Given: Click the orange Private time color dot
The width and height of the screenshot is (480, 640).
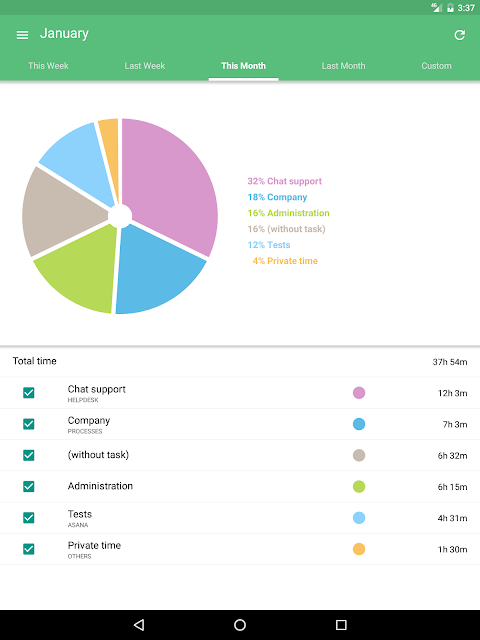Looking at the screenshot, I should pyautogui.click(x=359, y=549).
